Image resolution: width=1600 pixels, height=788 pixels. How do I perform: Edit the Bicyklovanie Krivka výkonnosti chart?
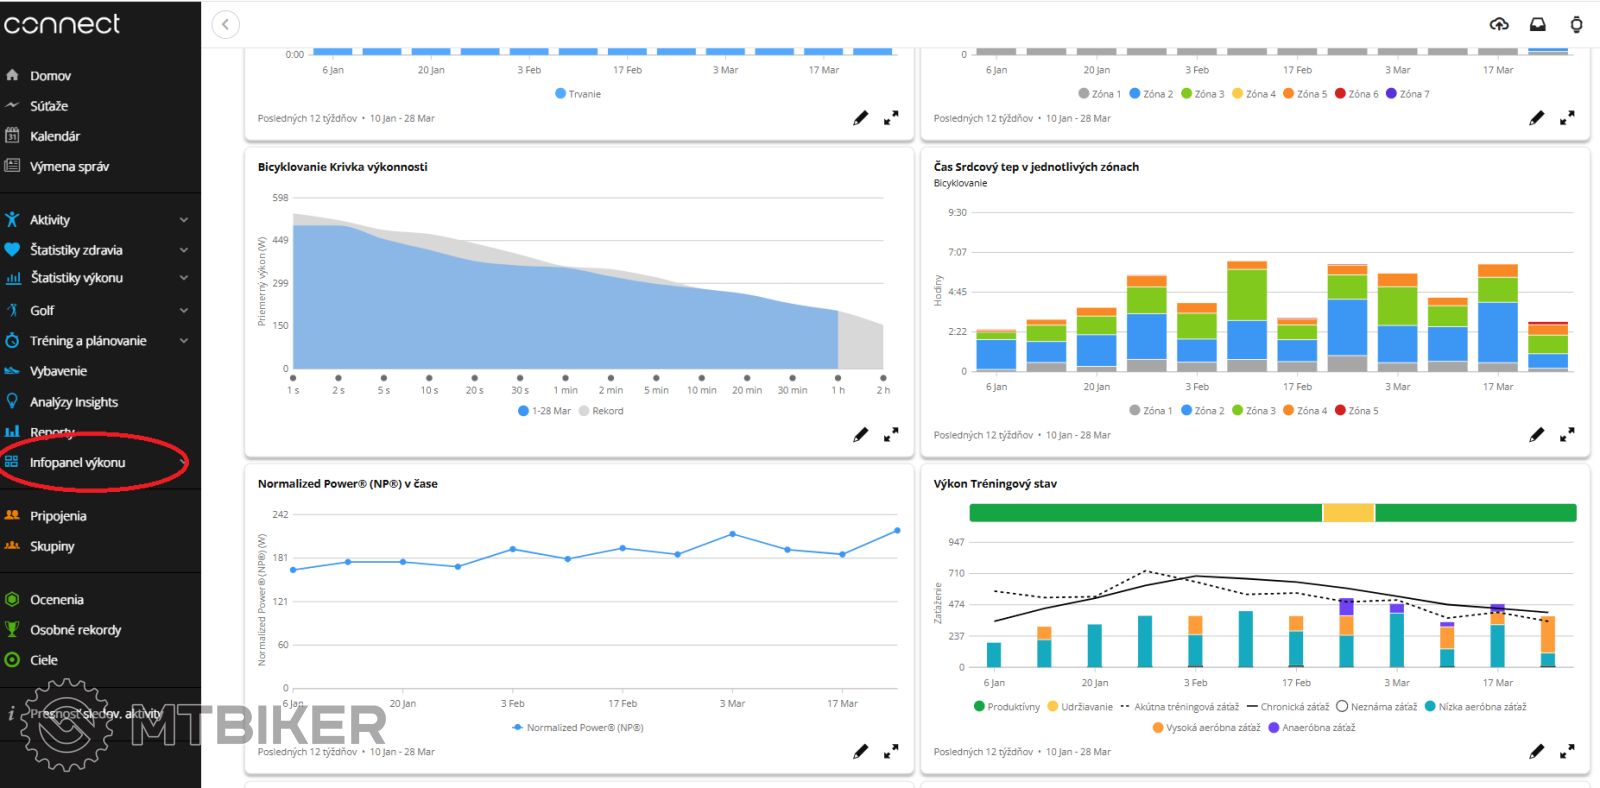[860, 435]
